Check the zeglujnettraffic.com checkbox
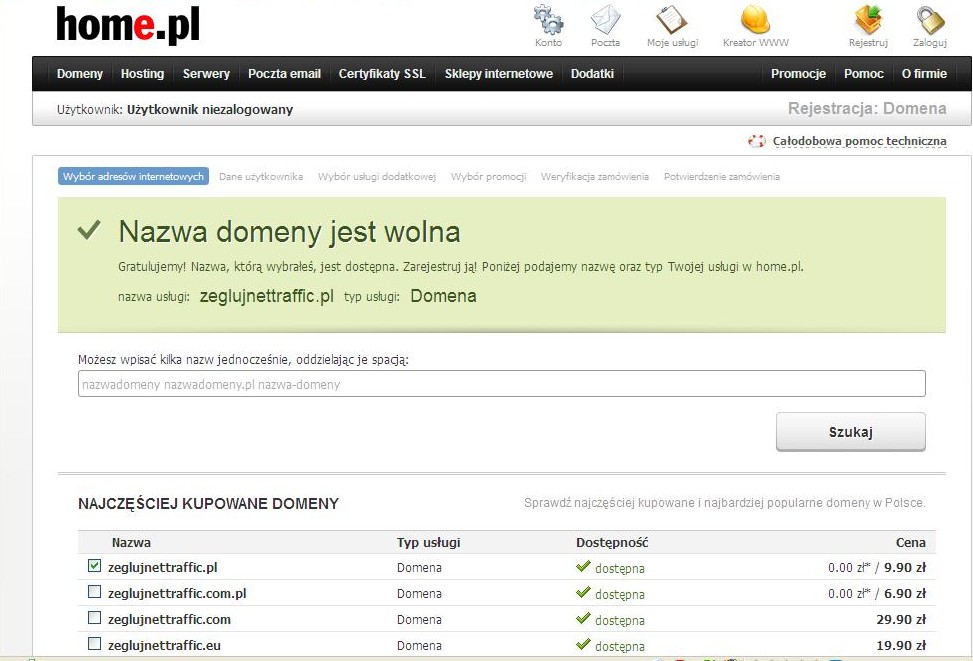 (94, 618)
